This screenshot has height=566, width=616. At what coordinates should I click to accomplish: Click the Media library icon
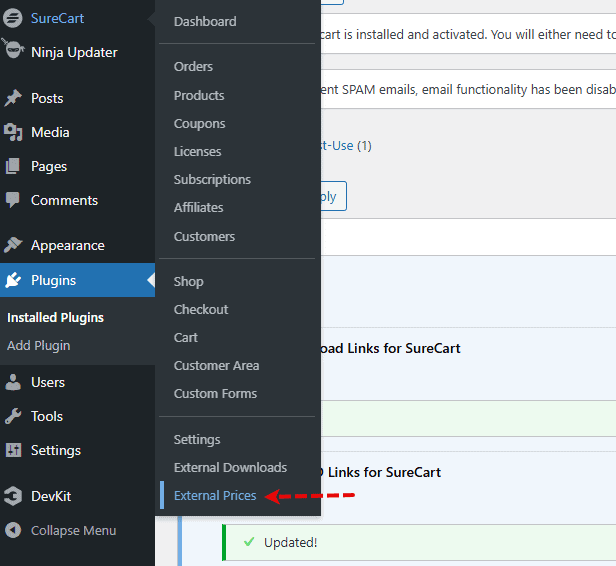click(13, 132)
